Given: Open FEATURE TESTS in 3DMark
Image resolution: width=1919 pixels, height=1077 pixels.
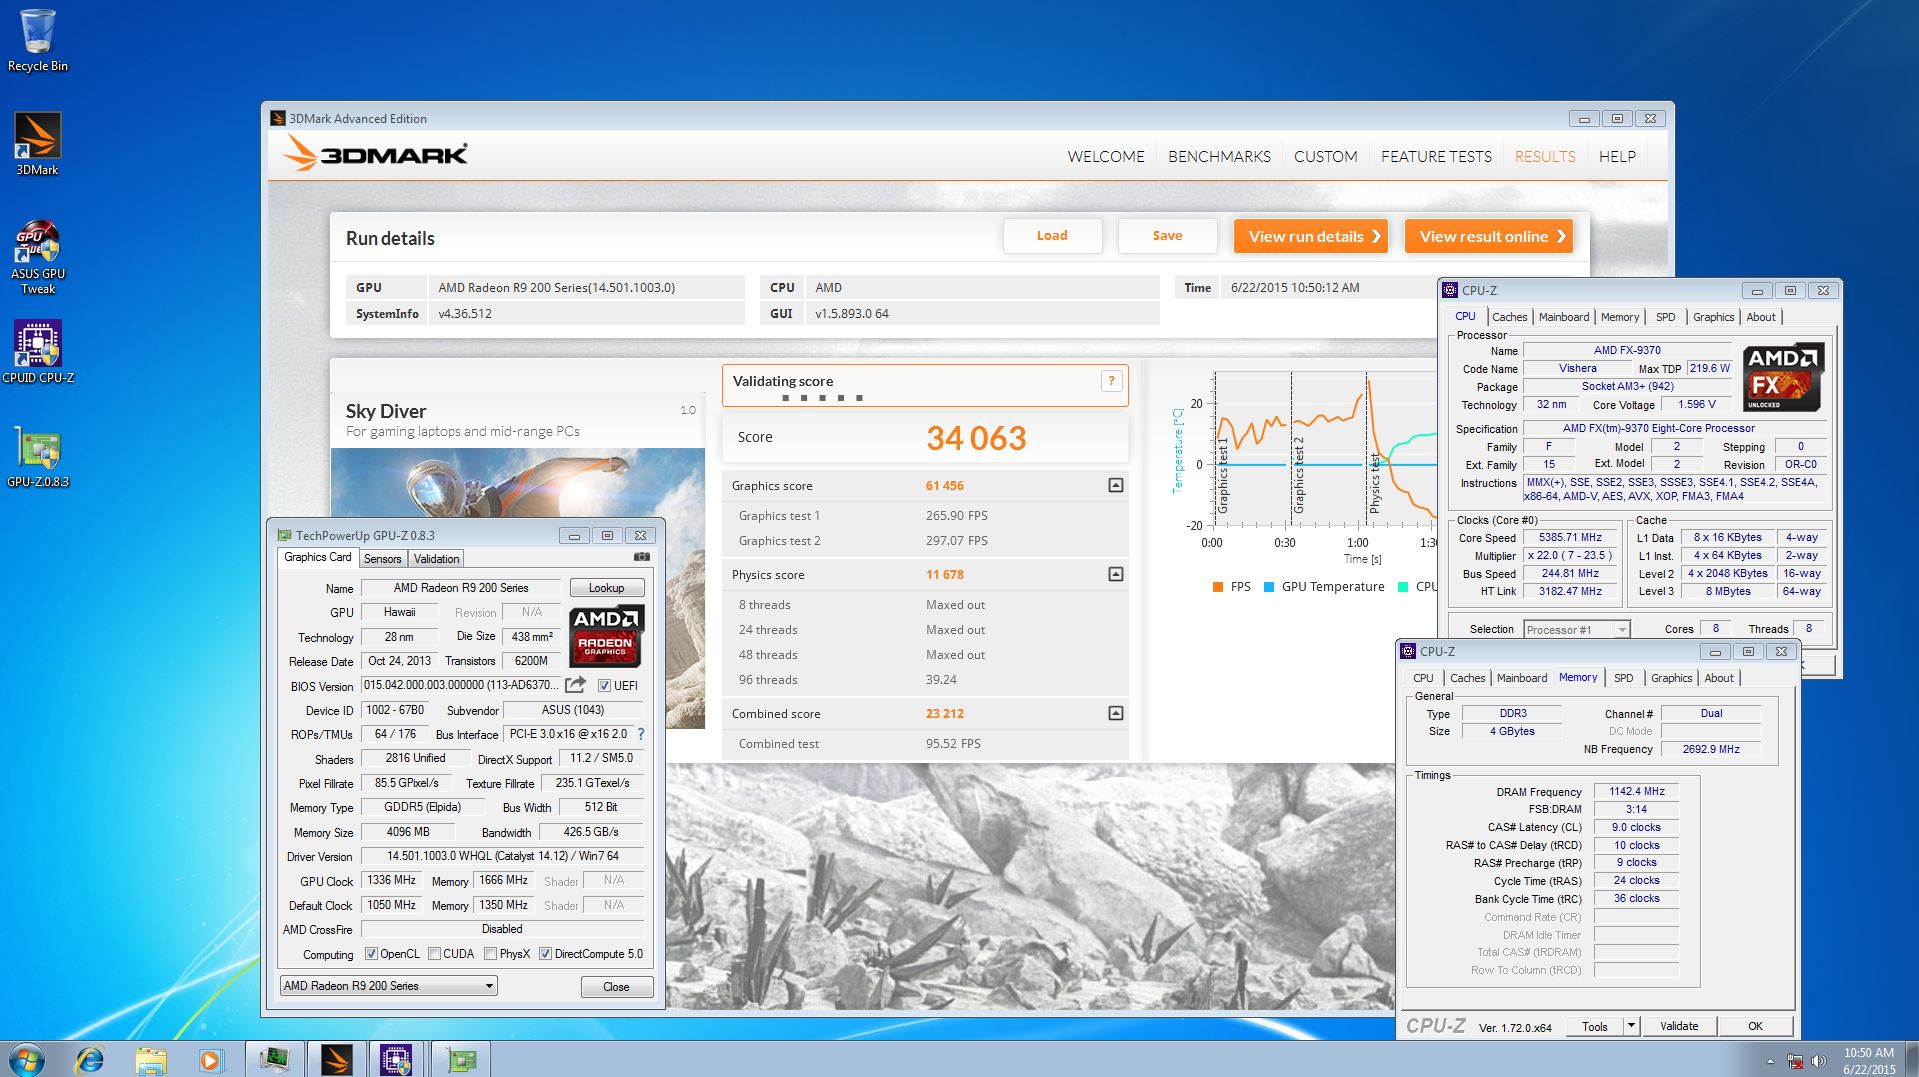Looking at the screenshot, I should 1436,156.
